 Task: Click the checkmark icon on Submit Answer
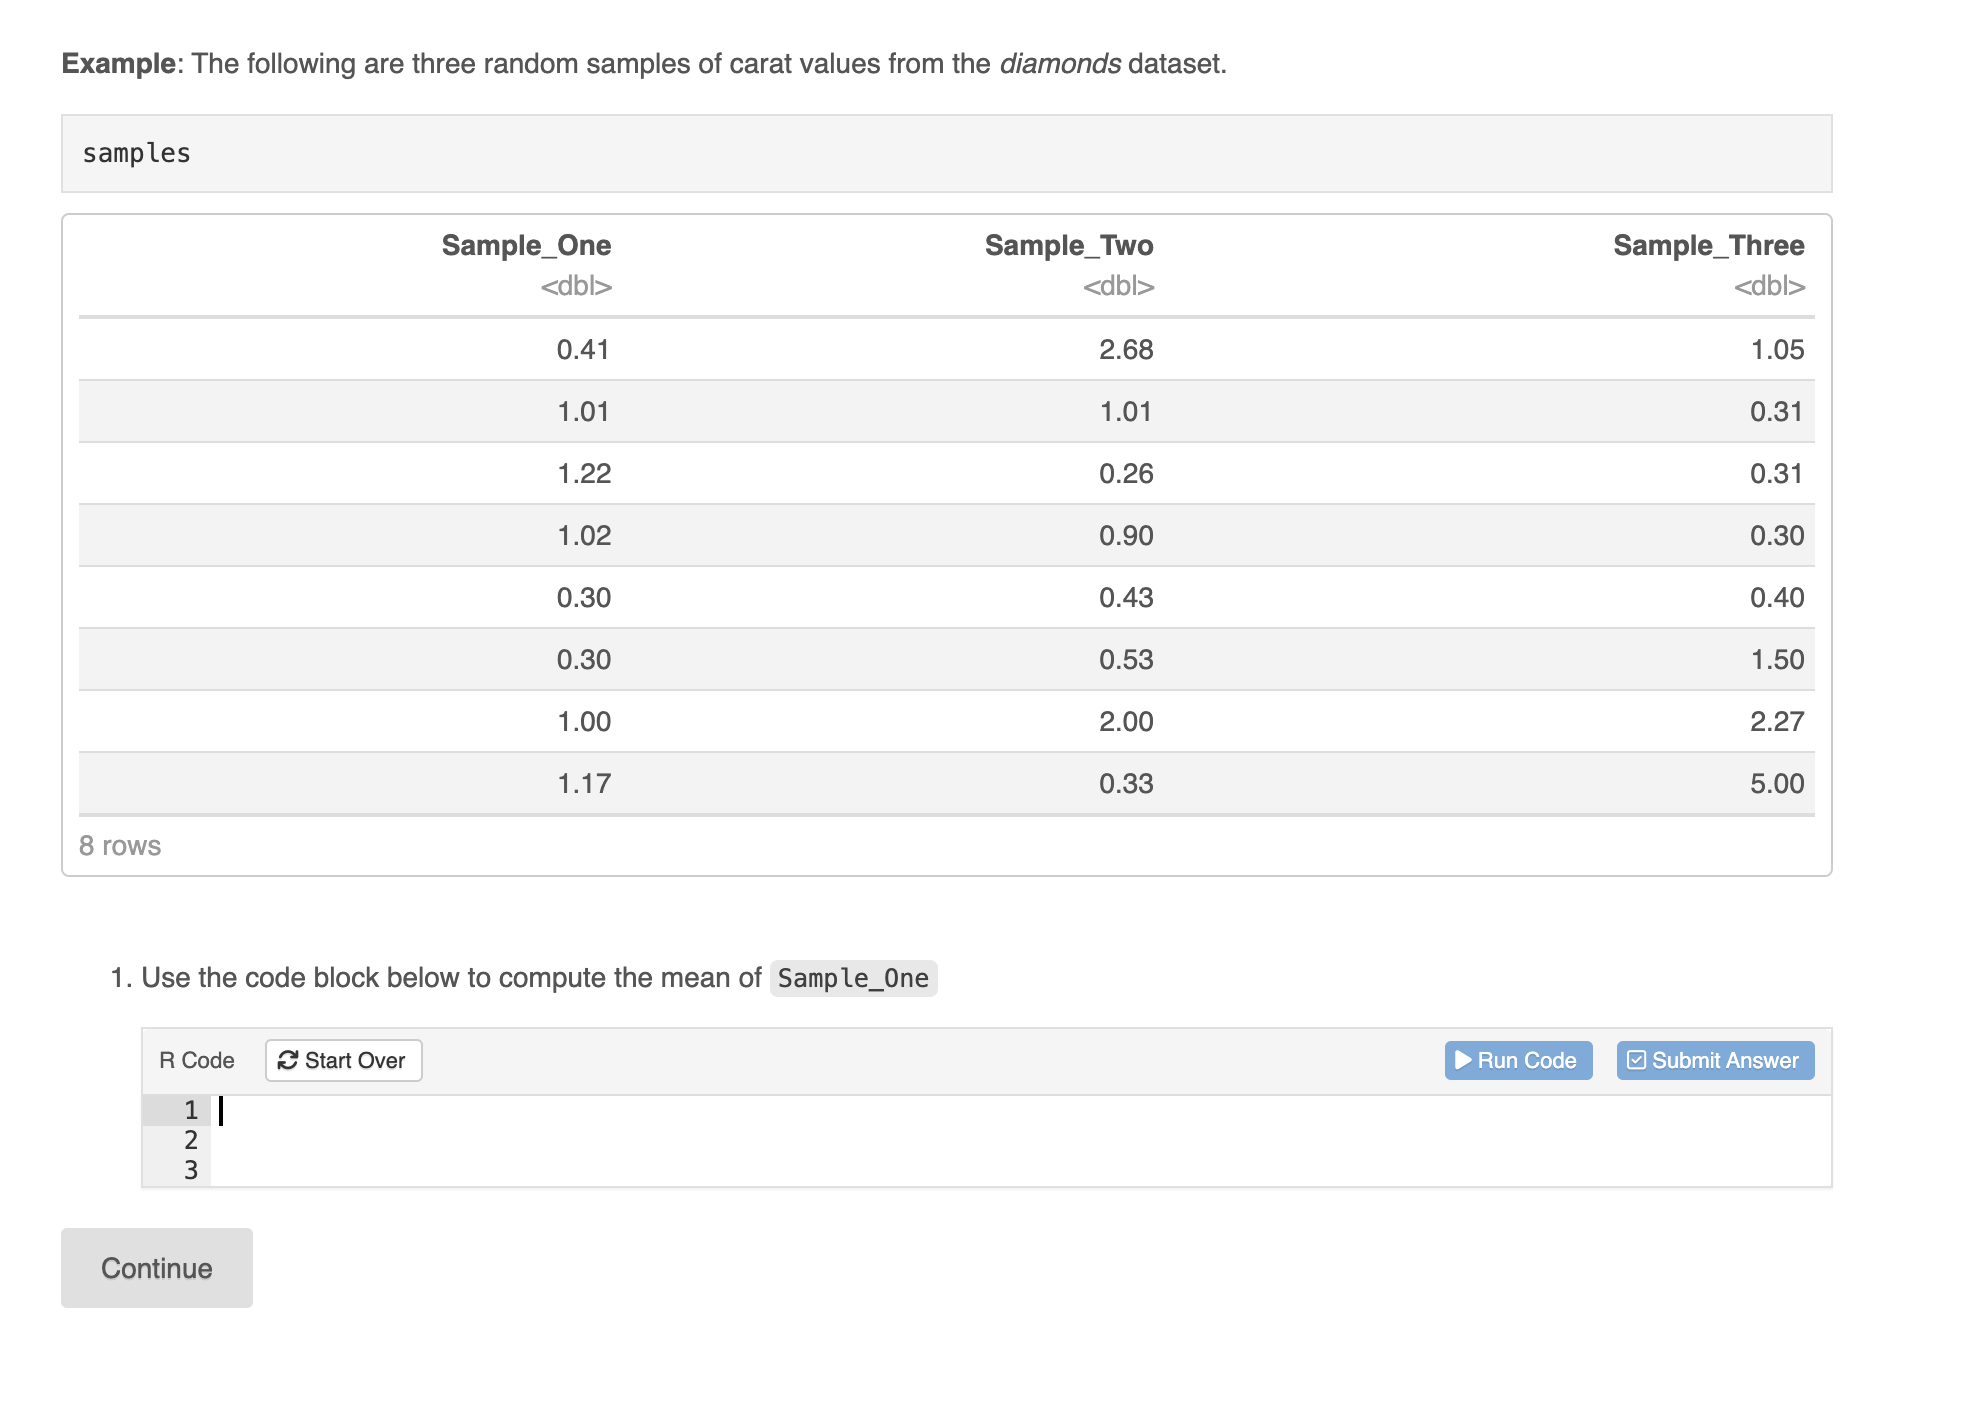1636,1060
